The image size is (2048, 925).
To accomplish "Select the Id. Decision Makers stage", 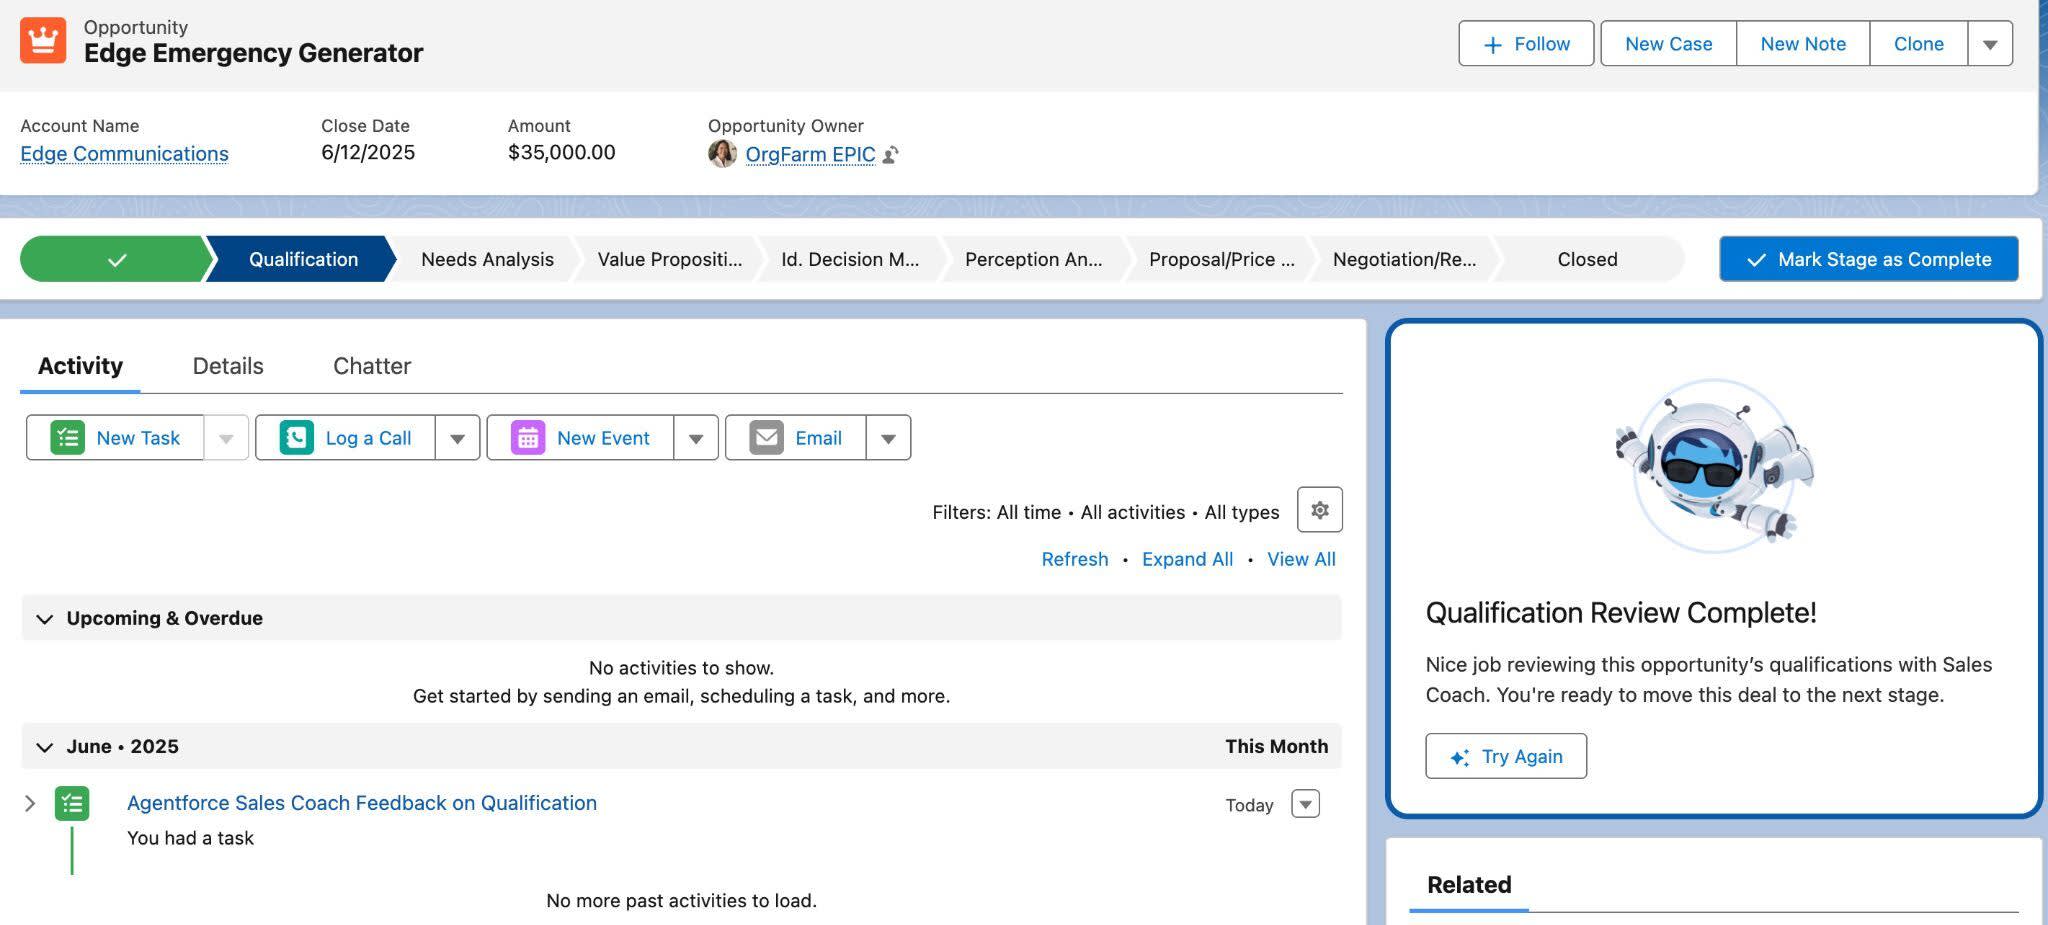I will pos(850,259).
